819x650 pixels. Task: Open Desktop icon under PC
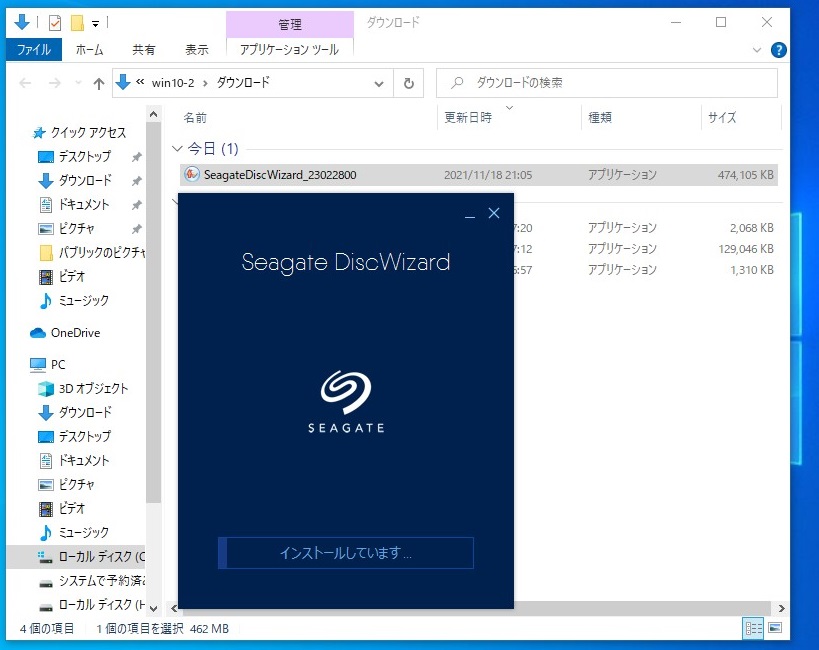tap(46, 436)
